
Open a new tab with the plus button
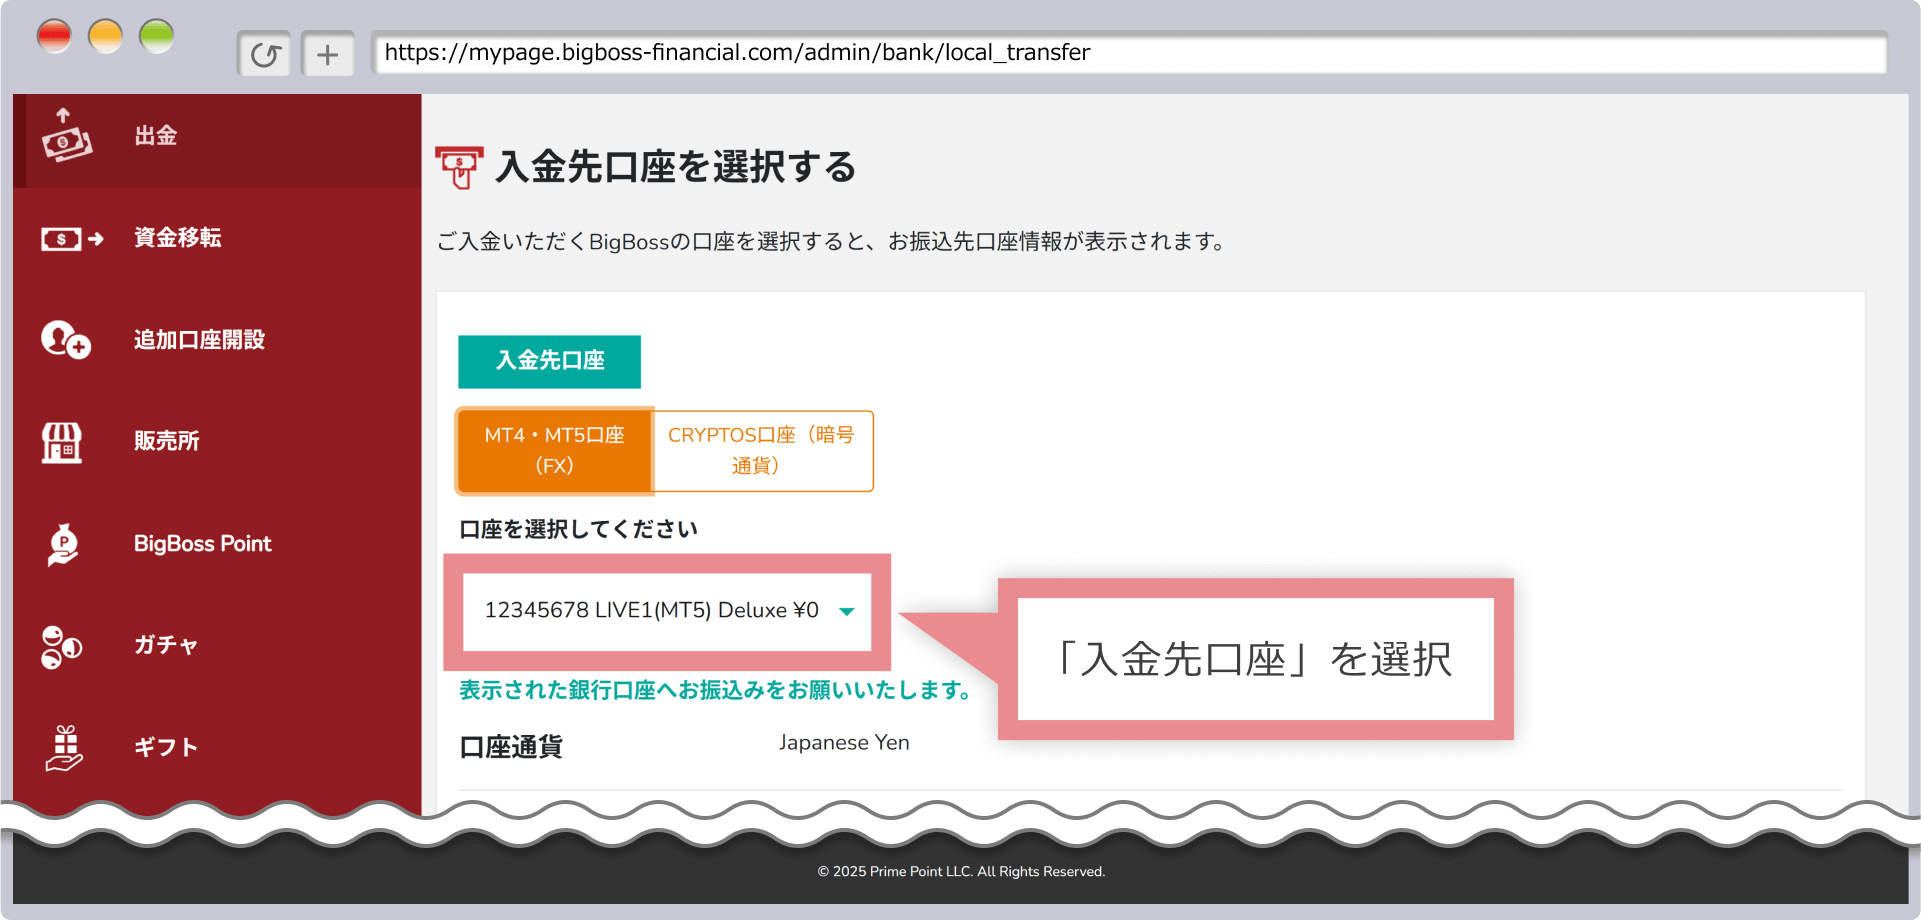pos(328,54)
